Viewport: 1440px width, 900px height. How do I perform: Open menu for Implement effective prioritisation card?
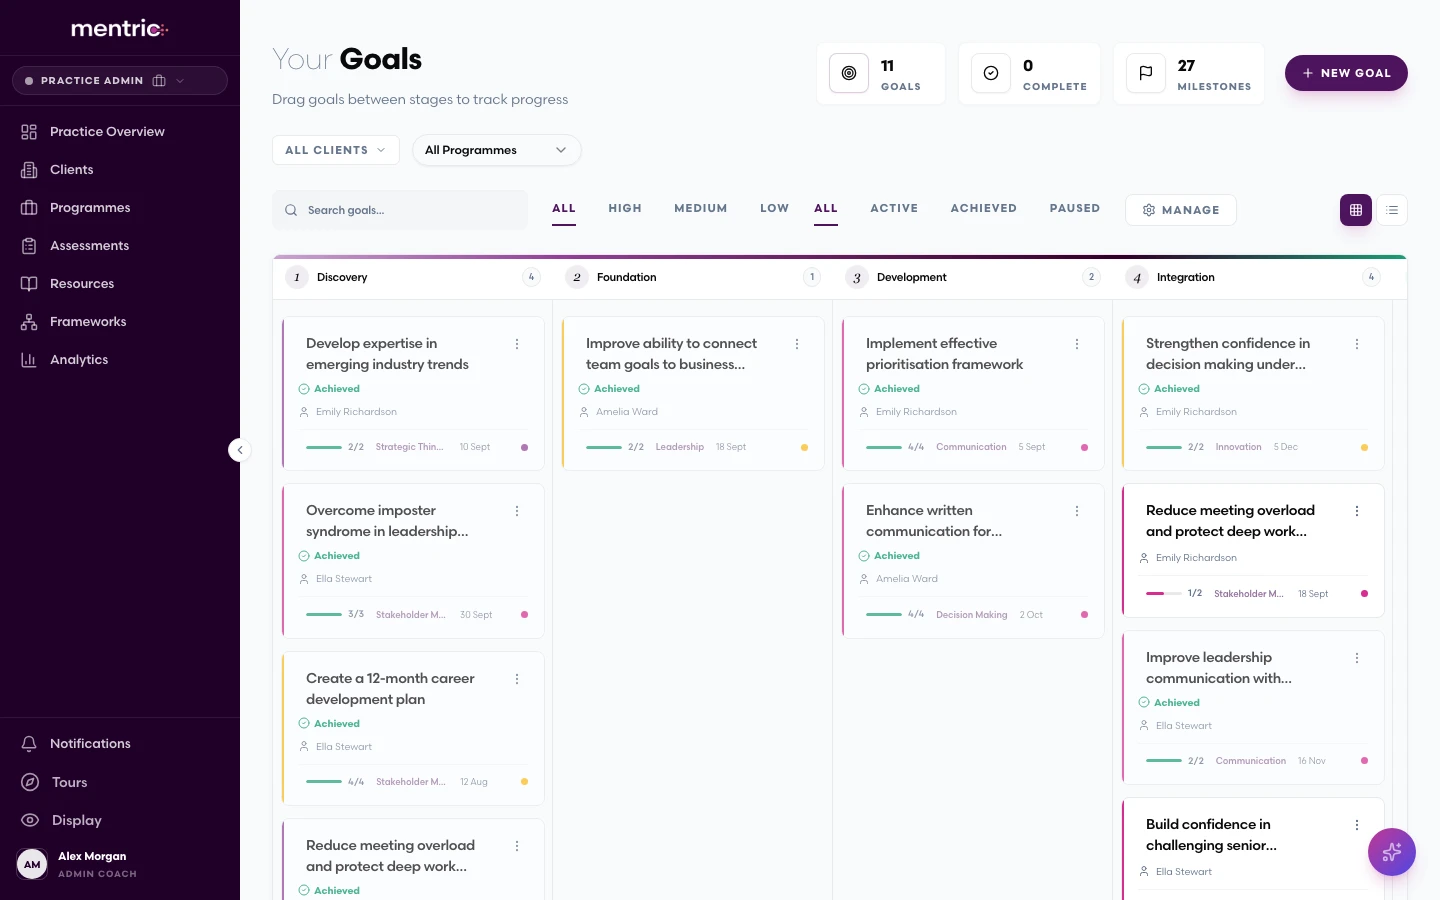1077,344
